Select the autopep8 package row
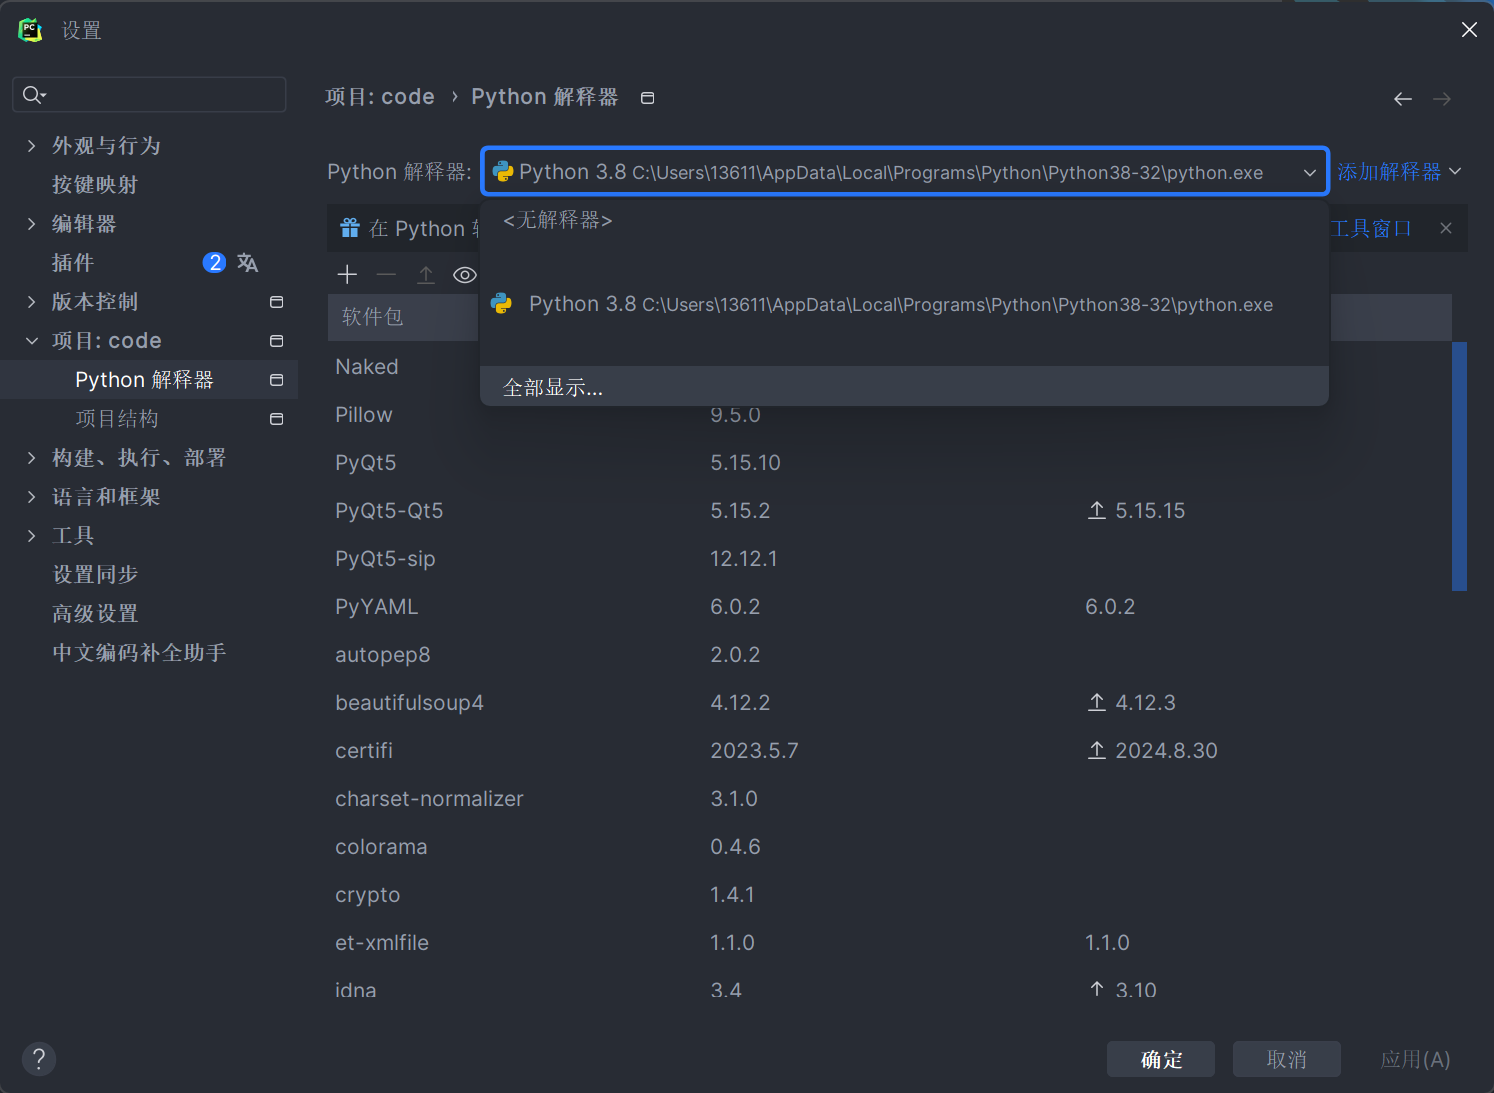 [889, 655]
